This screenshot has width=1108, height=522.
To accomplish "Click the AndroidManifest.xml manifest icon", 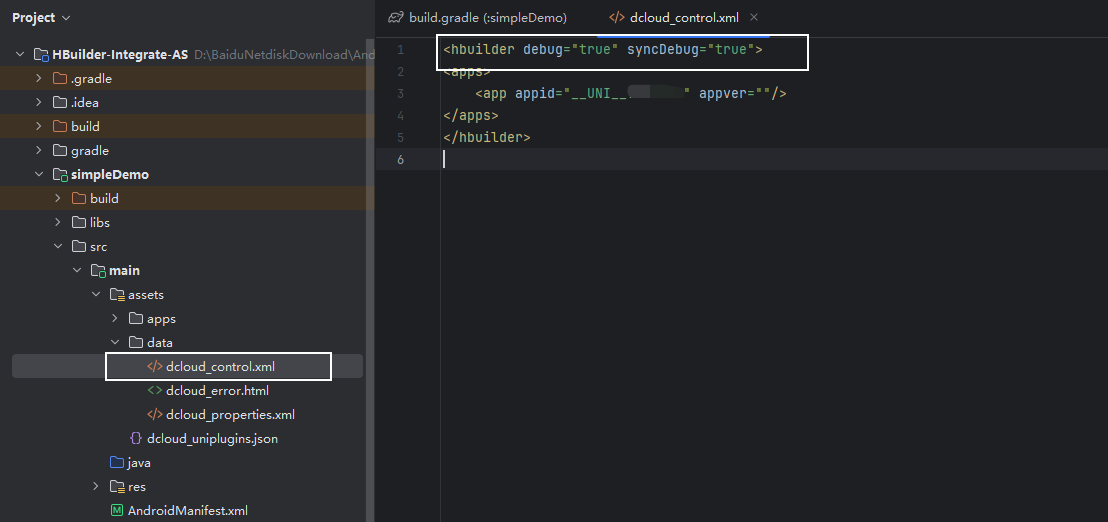I will click(x=117, y=511).
